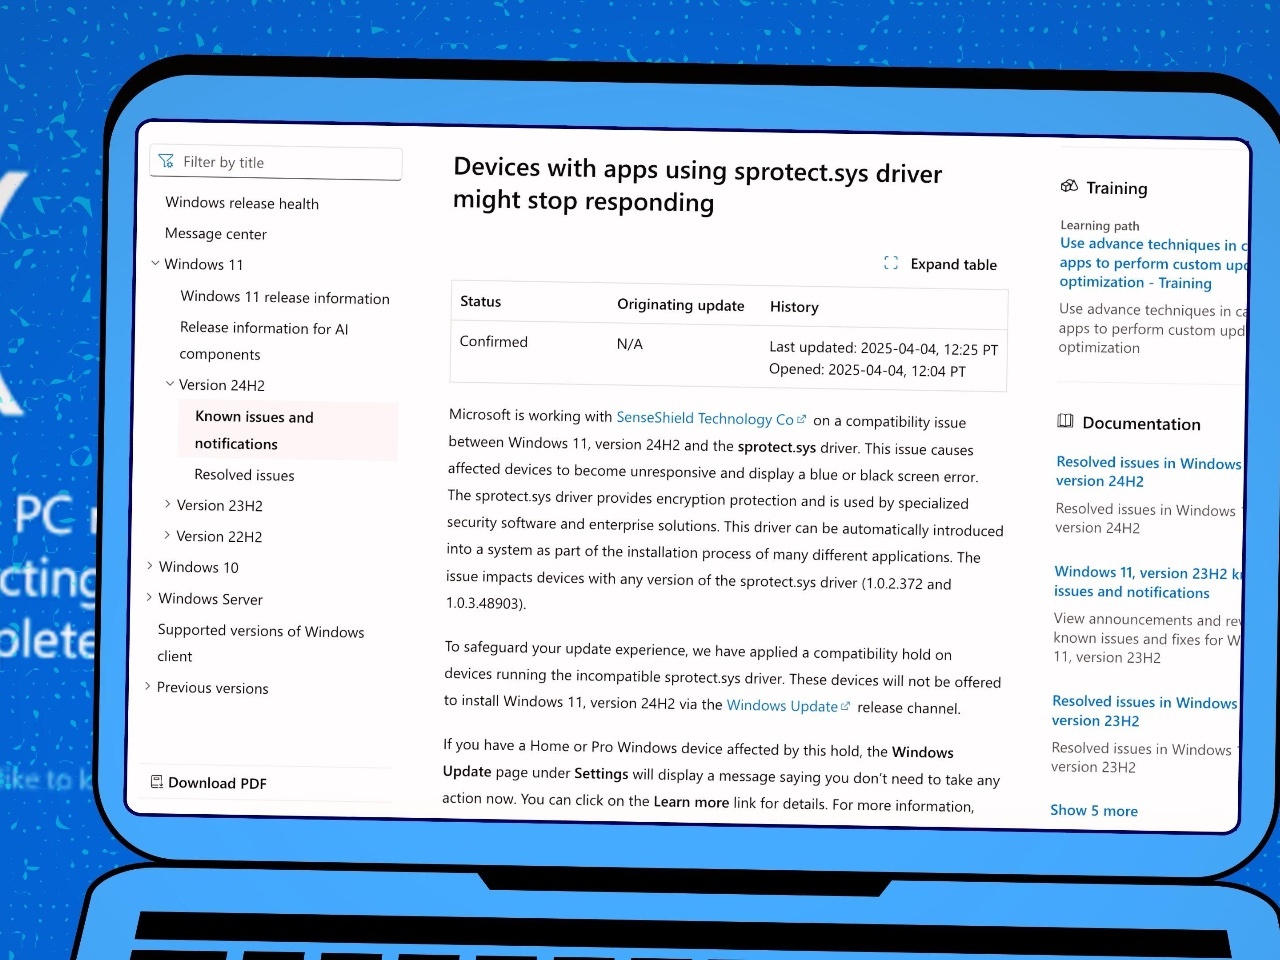Click the Originating update column header

tap(680, 305)
